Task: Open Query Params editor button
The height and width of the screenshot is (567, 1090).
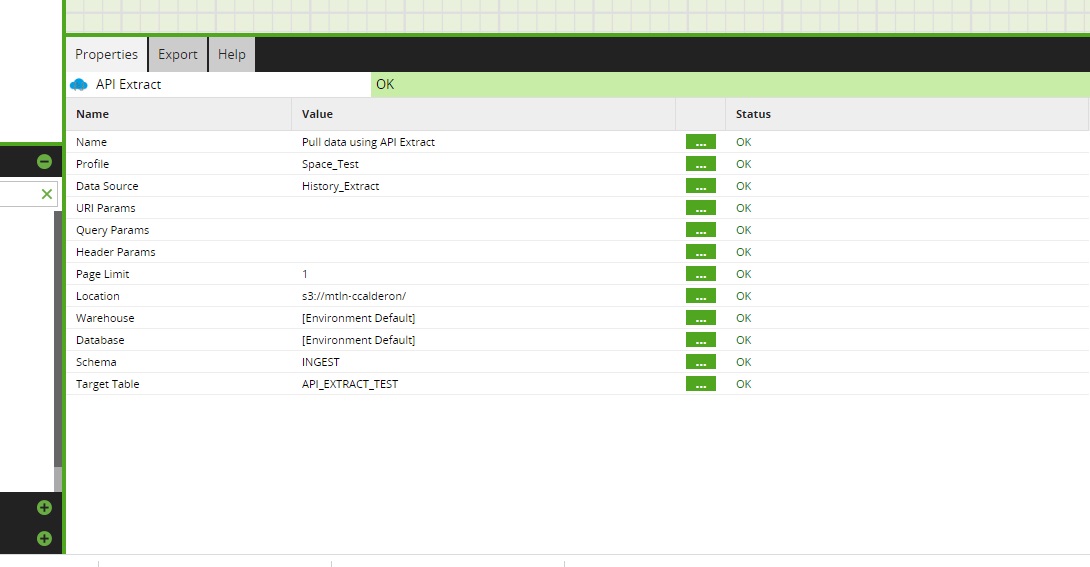Action: point(700,230)
